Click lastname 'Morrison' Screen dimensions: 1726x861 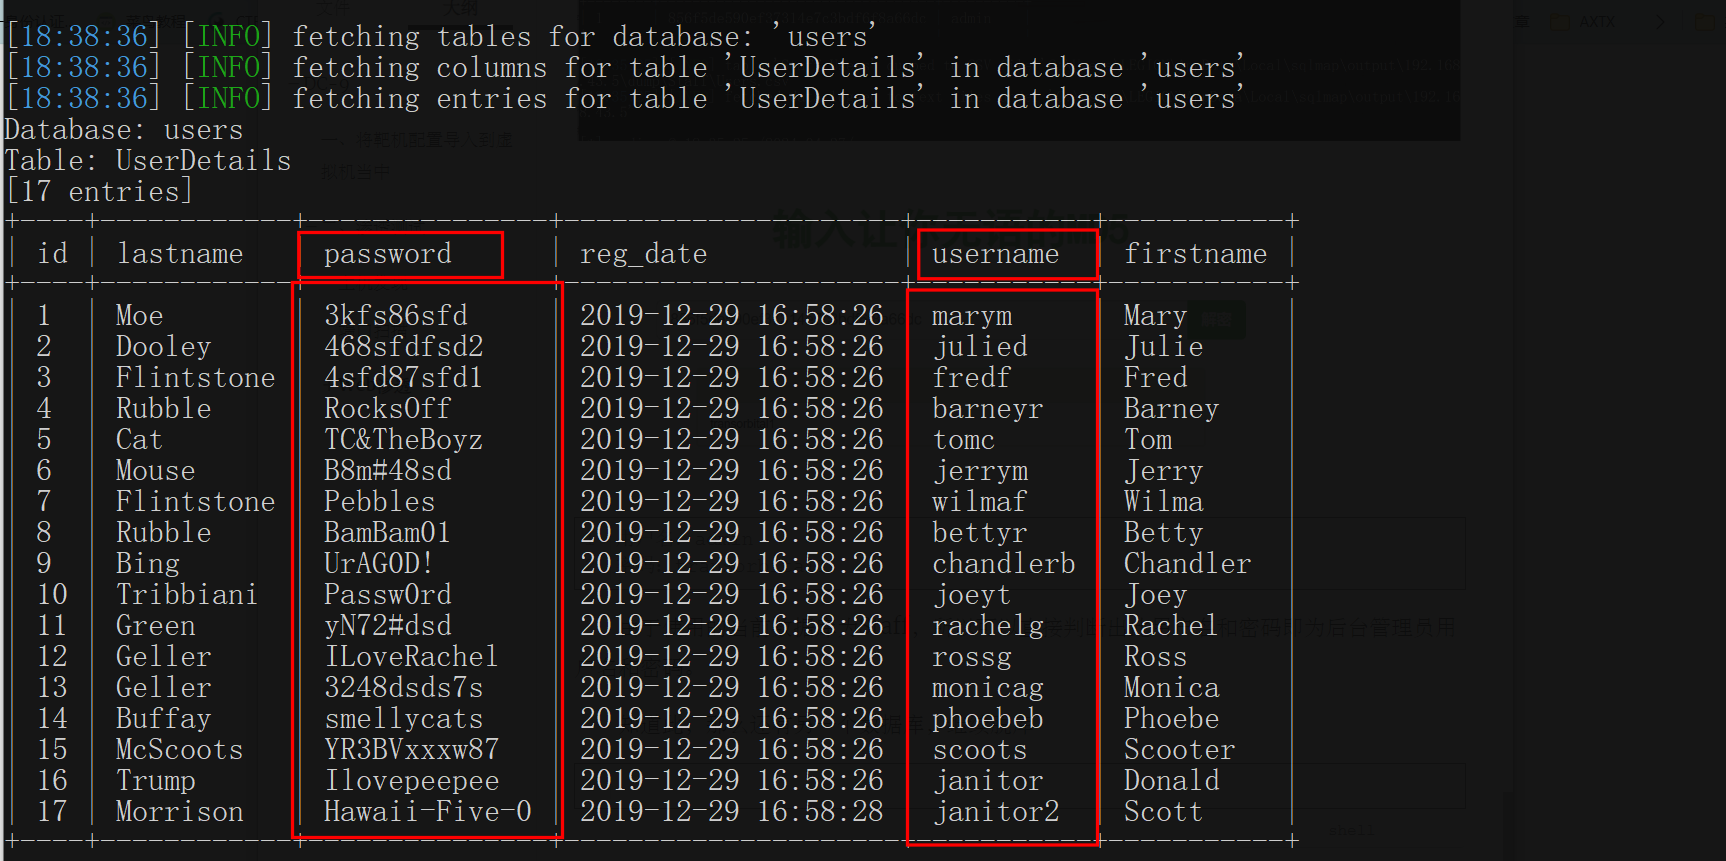[x=180, y=812]
